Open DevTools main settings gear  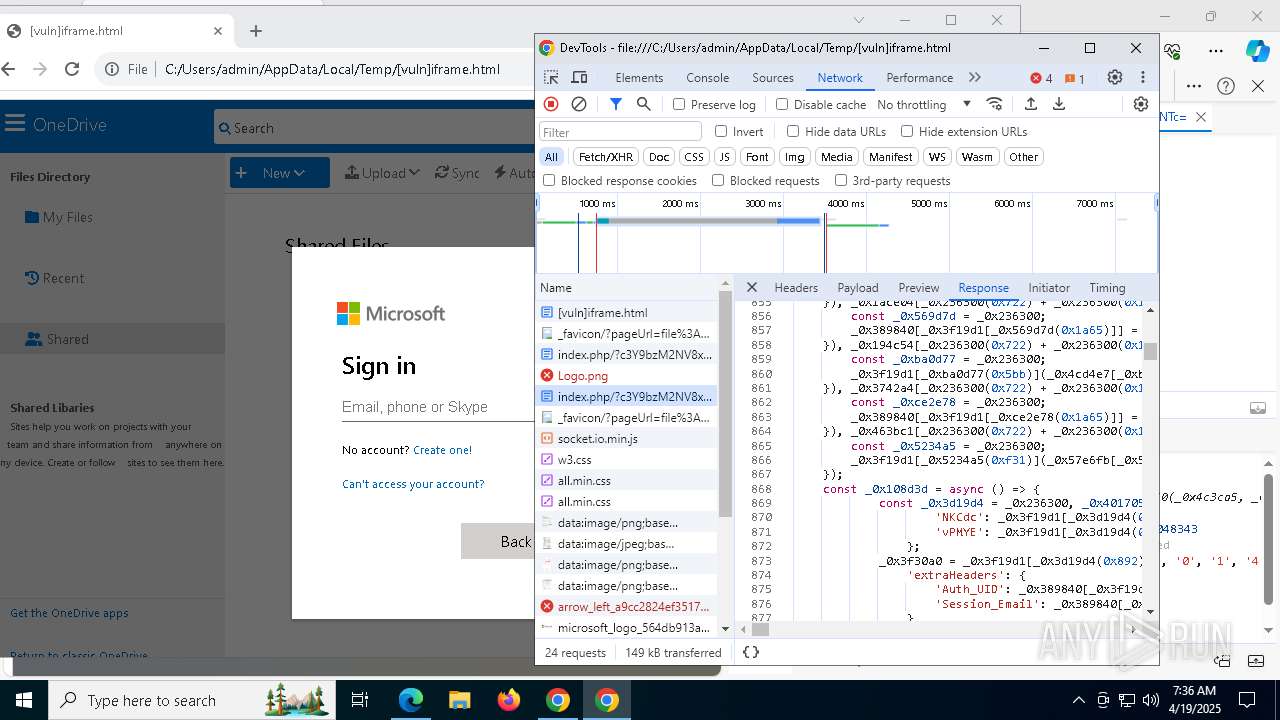[1115, 77]
